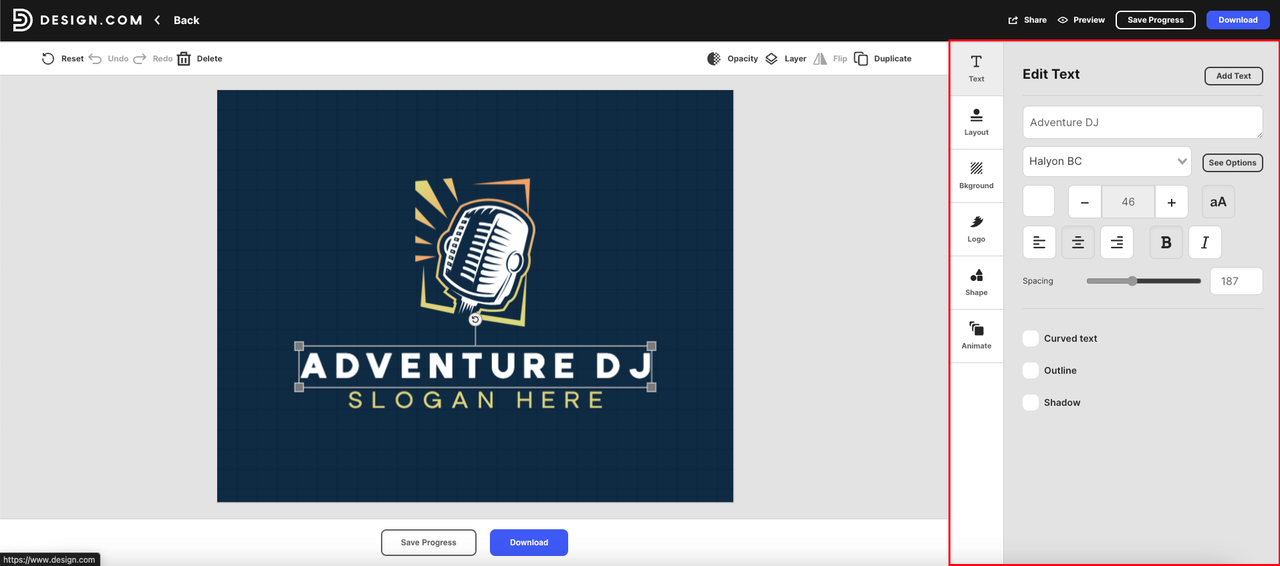This screenshot has width=1280, height=566.
Task: Click the Add Text button
Action: 1233,76
